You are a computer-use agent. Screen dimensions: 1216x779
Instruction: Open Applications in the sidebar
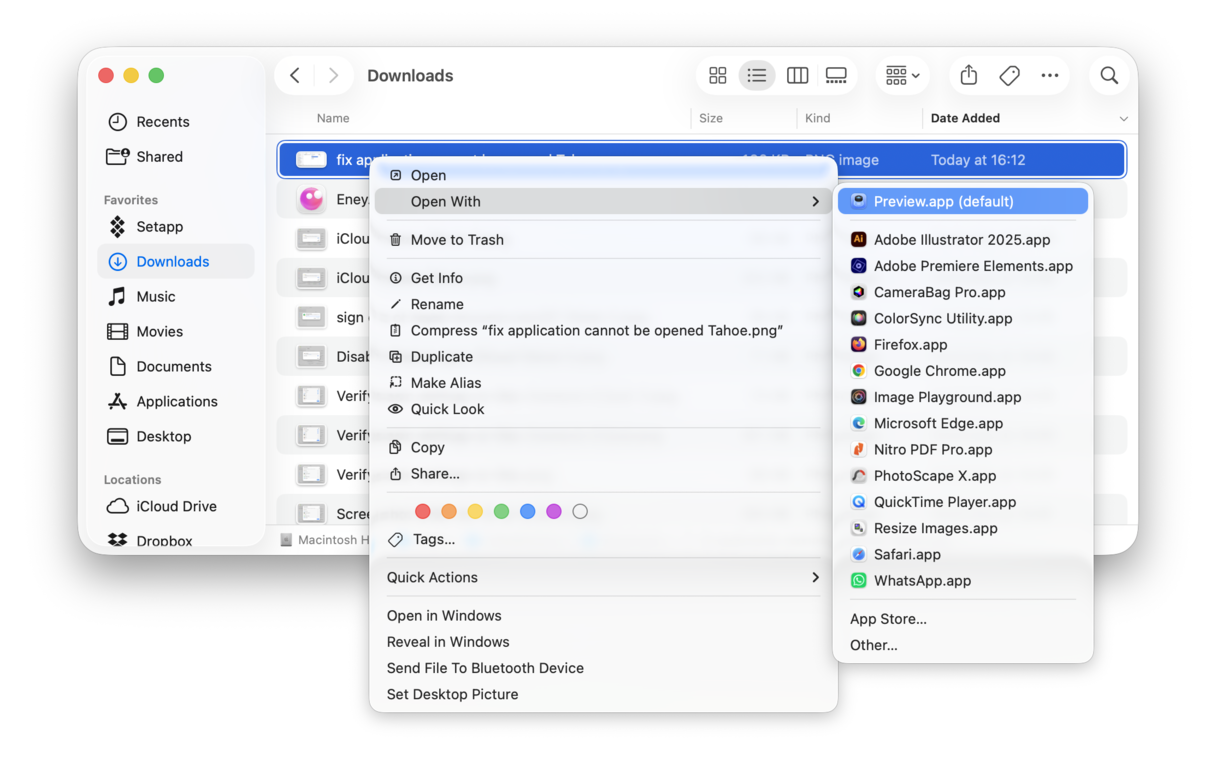[x=176, y=401]
